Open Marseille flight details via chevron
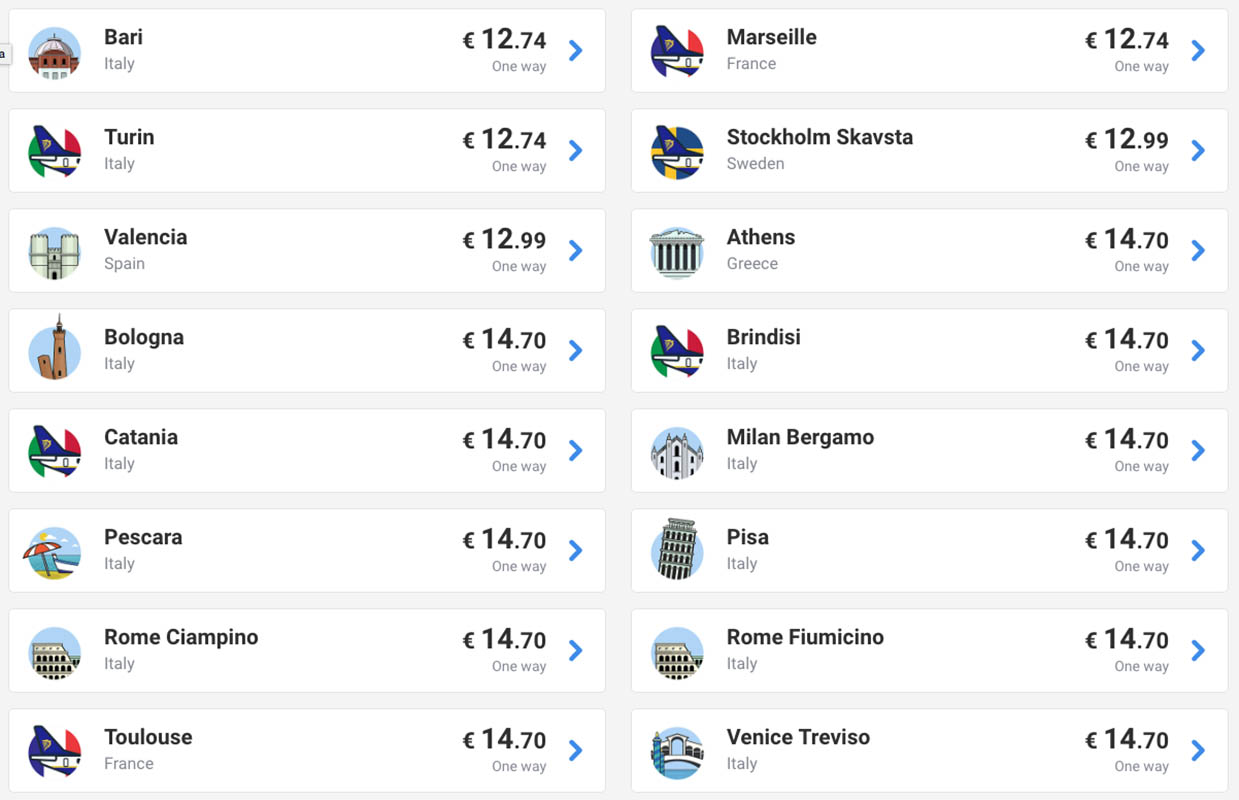This screenshot has width=1239, height=800. pyautogui.click(x=1198, y=50)
